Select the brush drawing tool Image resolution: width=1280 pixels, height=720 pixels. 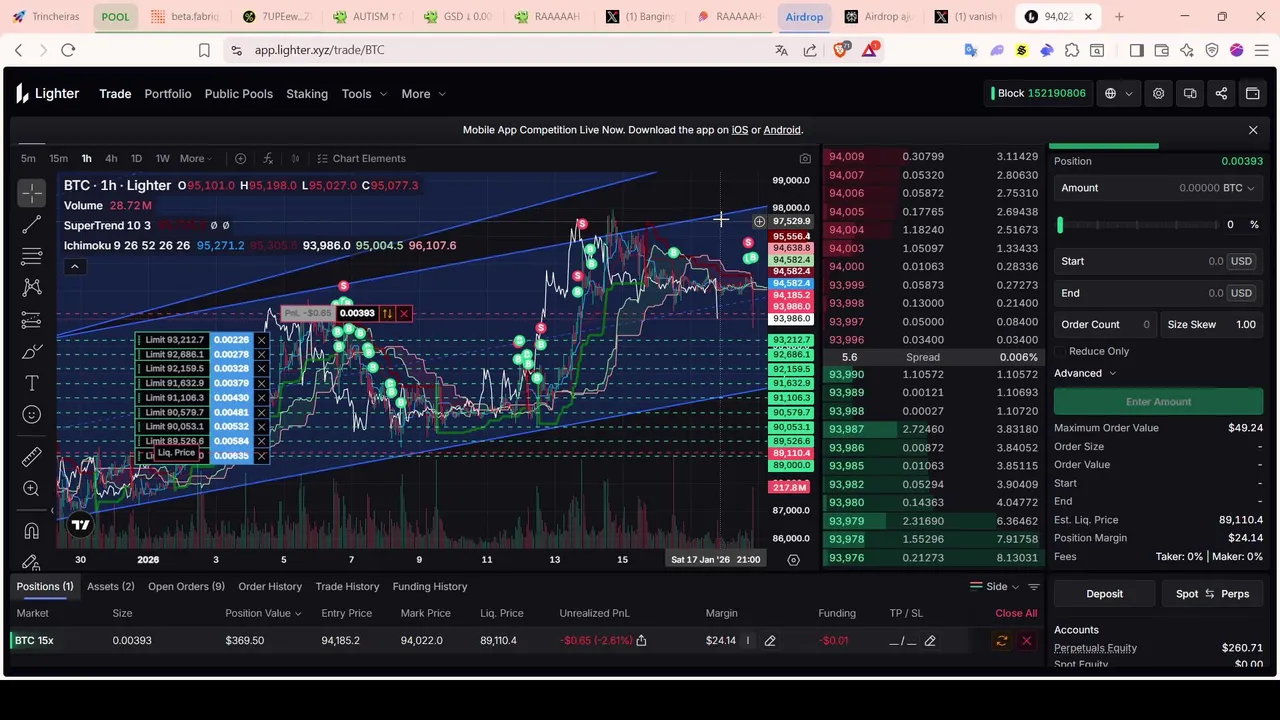coord(31,352)
